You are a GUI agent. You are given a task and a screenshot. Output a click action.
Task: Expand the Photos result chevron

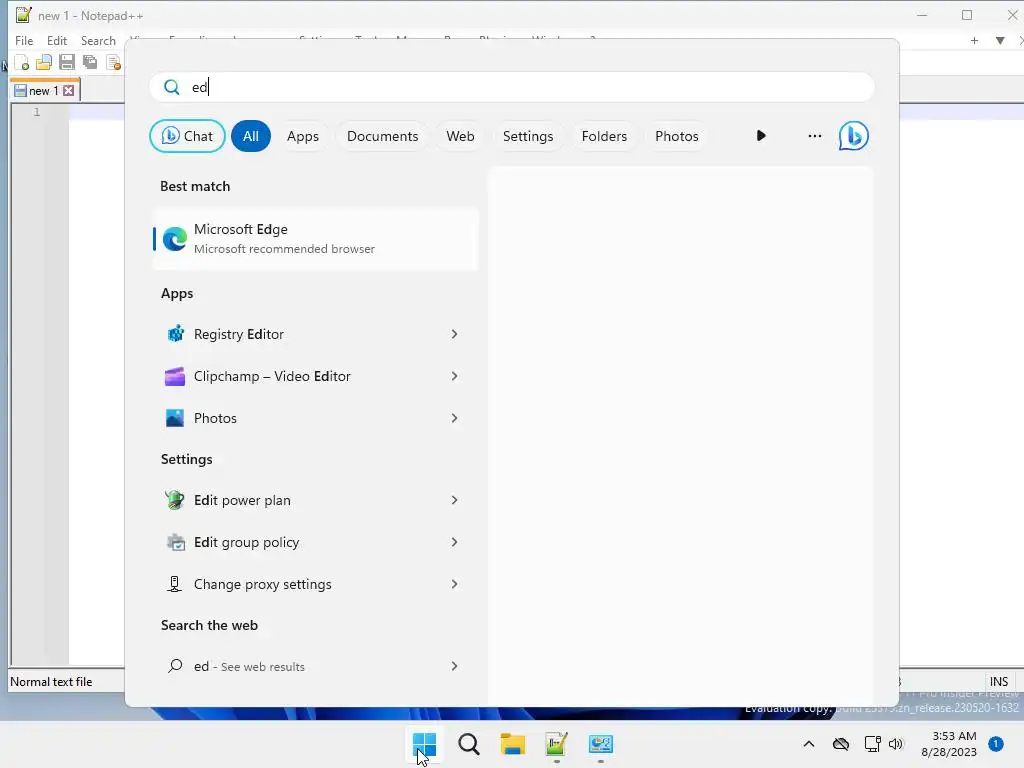[x=455, y=418]
